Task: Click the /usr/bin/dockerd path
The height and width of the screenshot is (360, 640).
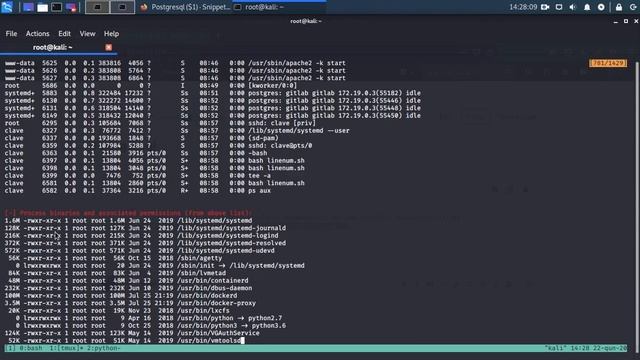Action: [x=207, y=296]
